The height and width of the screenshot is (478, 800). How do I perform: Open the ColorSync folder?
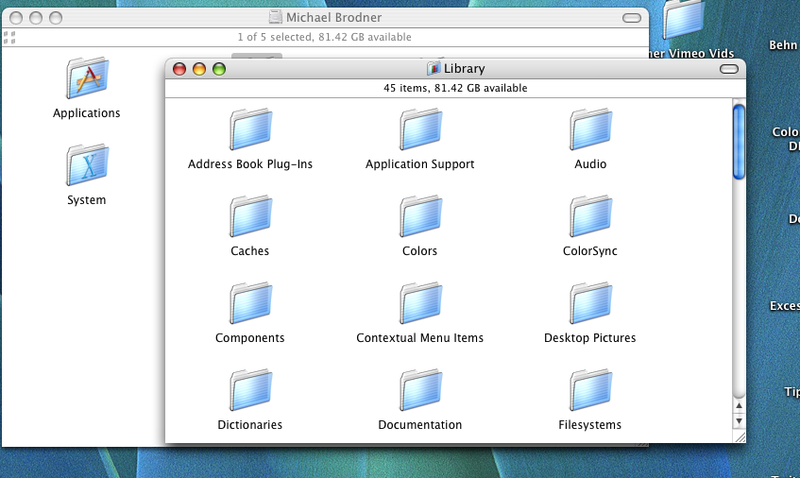(x=590, y=217)
